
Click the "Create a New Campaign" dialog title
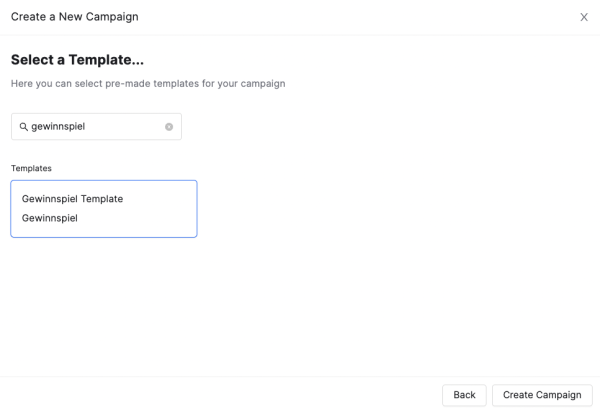click(x=74, y=17)
